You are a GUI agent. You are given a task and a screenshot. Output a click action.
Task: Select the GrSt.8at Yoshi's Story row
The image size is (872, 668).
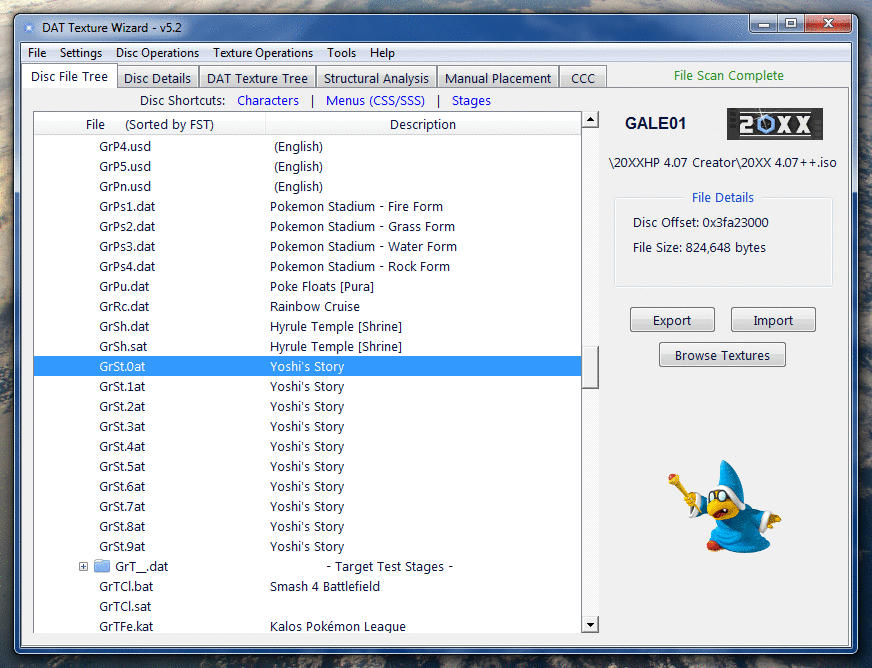[308, 527]
